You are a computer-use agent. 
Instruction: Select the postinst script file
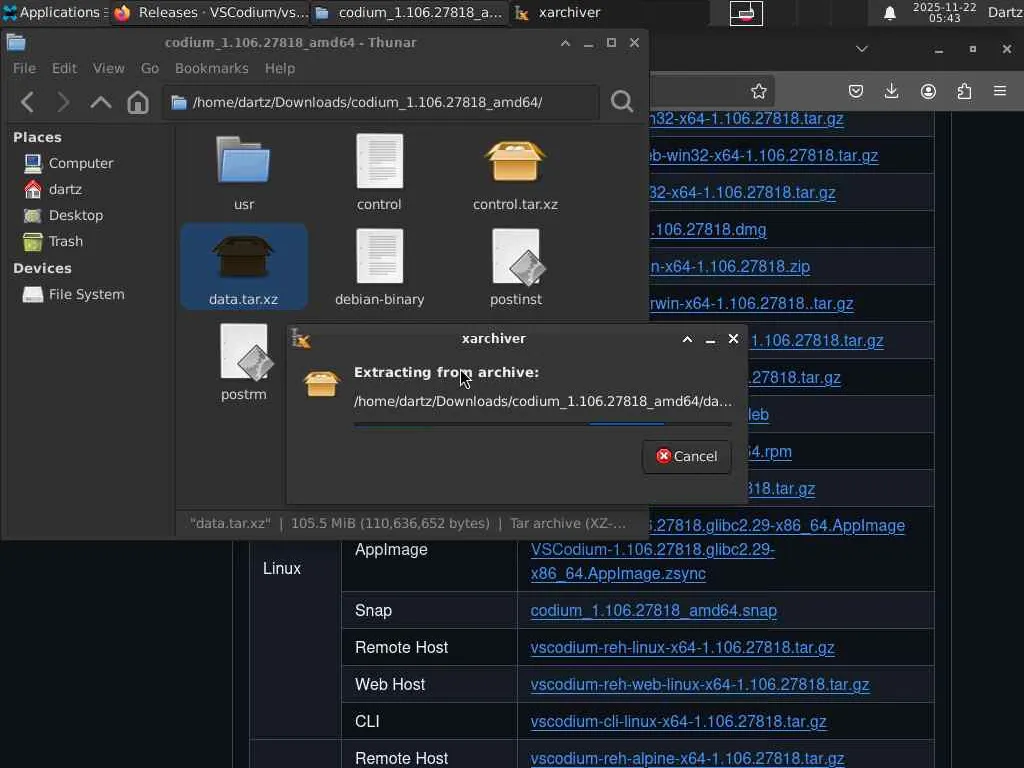pos(516,268)
